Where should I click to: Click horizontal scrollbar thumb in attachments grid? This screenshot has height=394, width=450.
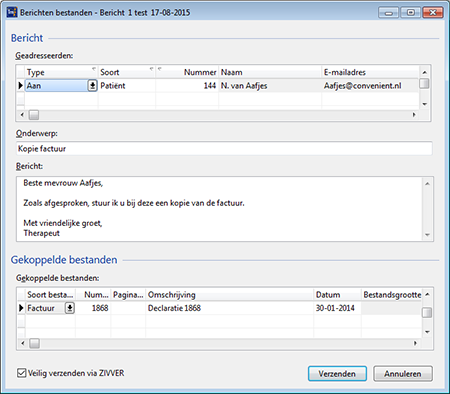tap(34, 343)
